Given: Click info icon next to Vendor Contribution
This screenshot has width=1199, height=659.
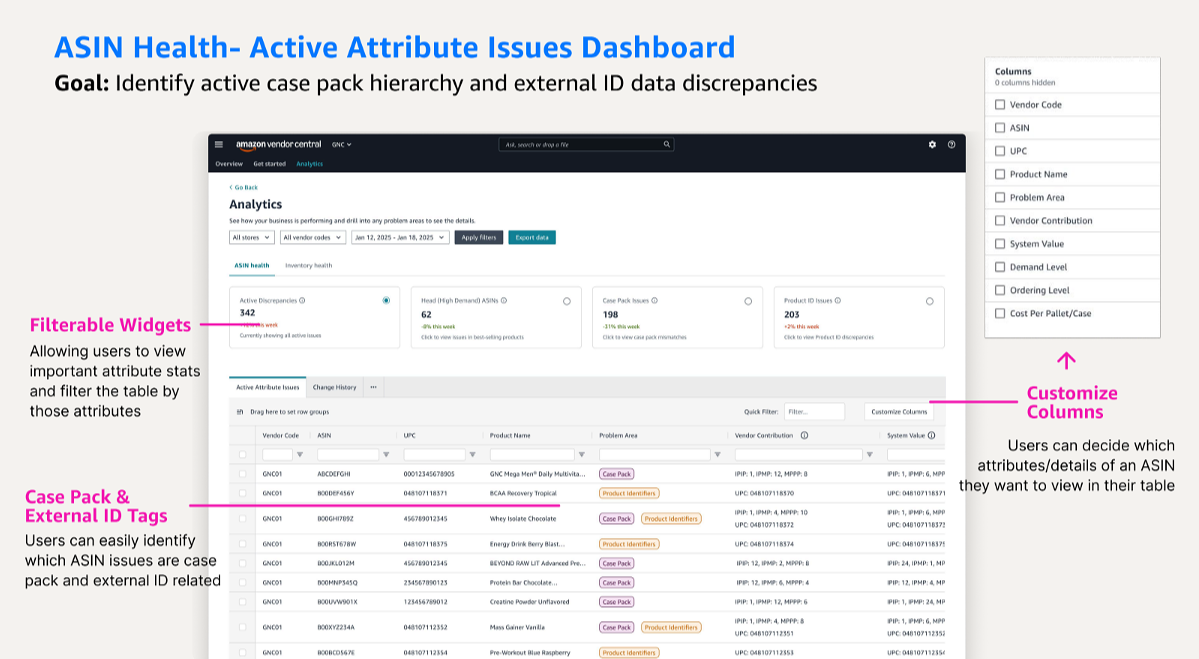Looking at the screenshot, I should tap(804, 435).
